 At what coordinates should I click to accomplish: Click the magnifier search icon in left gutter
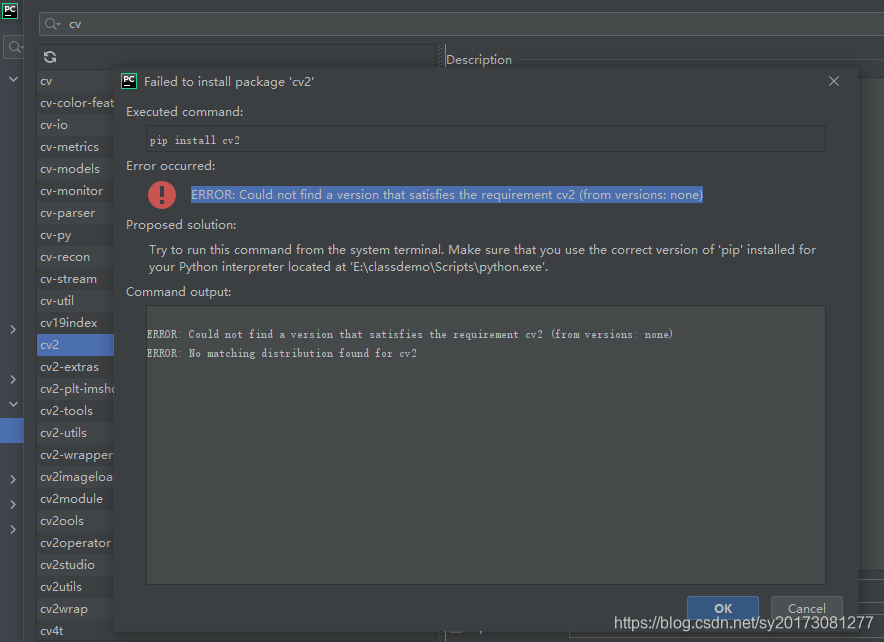(x=14, y=46)
